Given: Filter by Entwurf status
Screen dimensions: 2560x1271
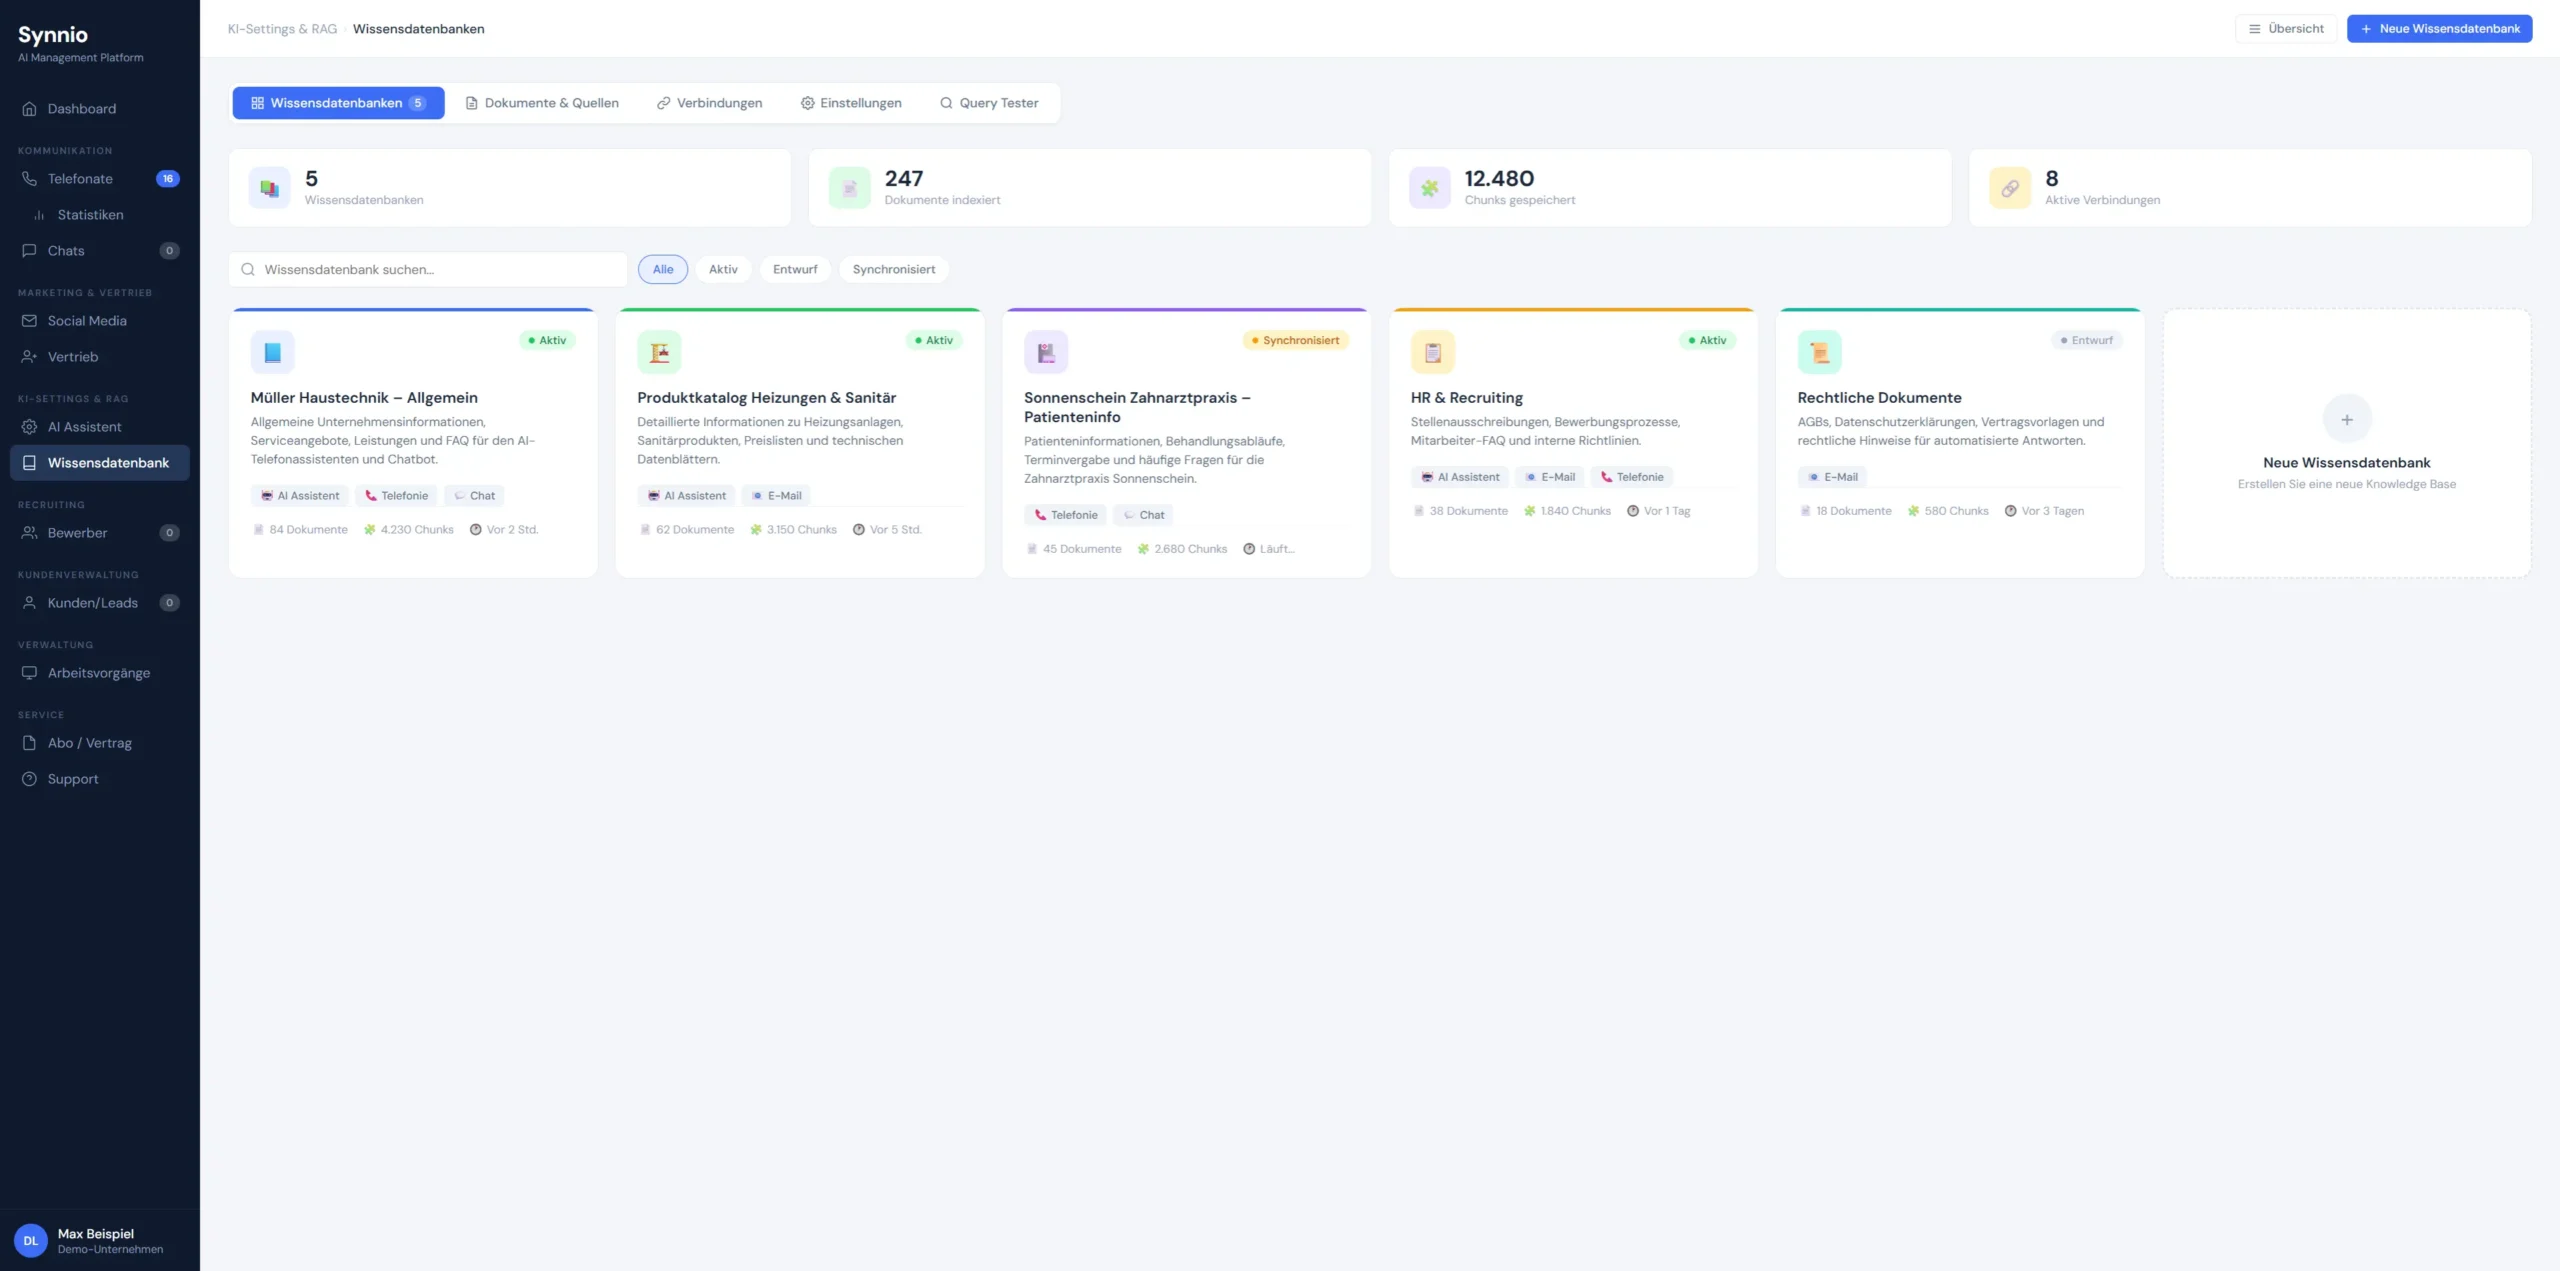Looking at the screenshot, I should (x=794, y=269).
